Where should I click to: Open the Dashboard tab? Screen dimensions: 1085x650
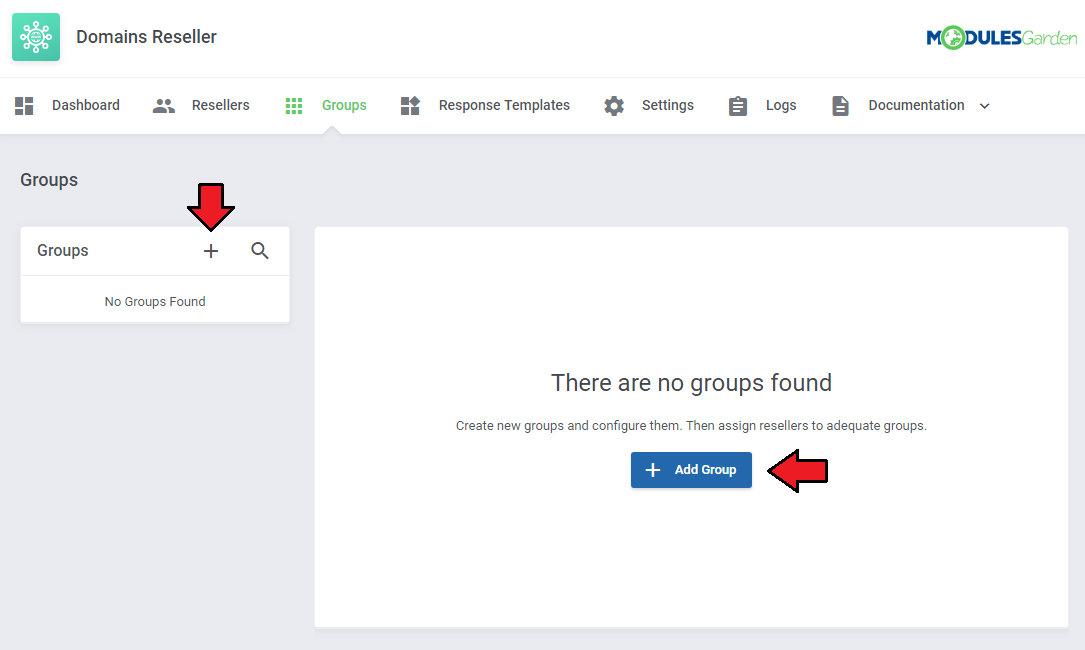tap(86, 105)
